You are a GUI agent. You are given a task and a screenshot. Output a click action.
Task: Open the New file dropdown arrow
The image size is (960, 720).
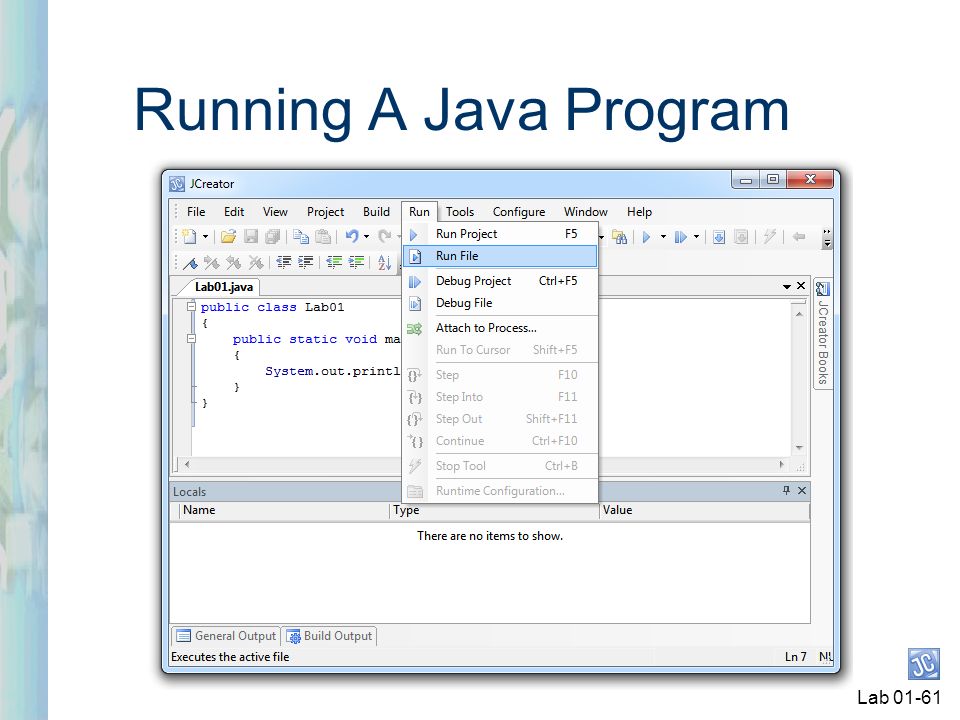205,236
